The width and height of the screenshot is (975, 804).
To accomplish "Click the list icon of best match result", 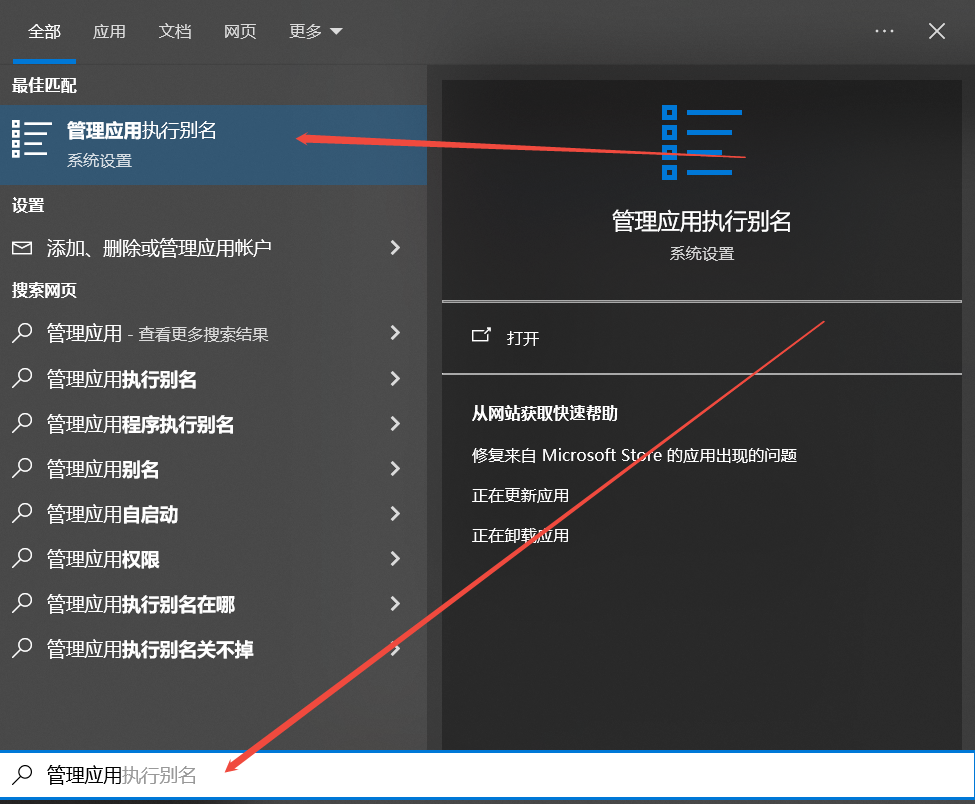I will tap(30, 139).
